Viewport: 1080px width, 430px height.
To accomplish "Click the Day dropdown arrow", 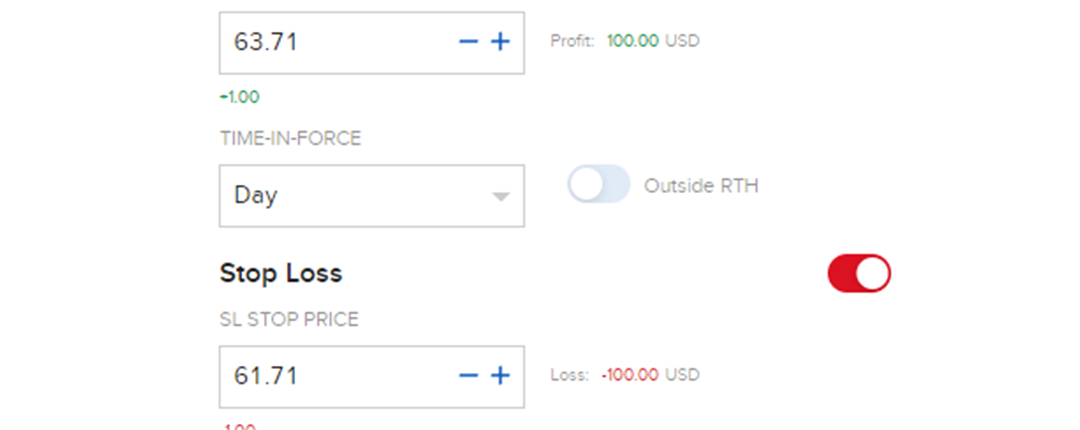I will pos(501,196).
